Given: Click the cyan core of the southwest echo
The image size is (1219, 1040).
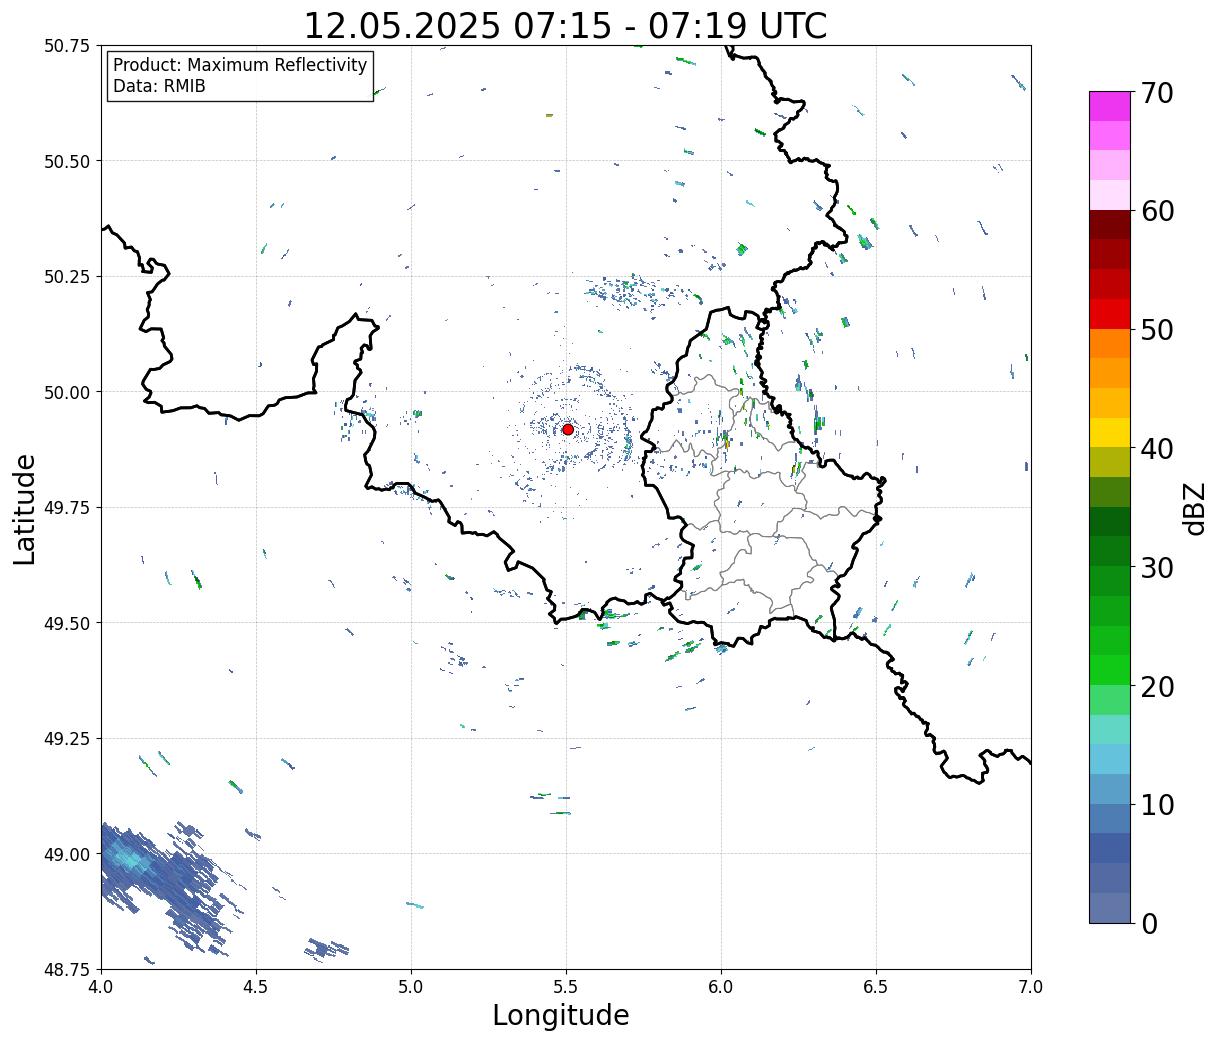Looking at the screenshot, I should (131, 858).
